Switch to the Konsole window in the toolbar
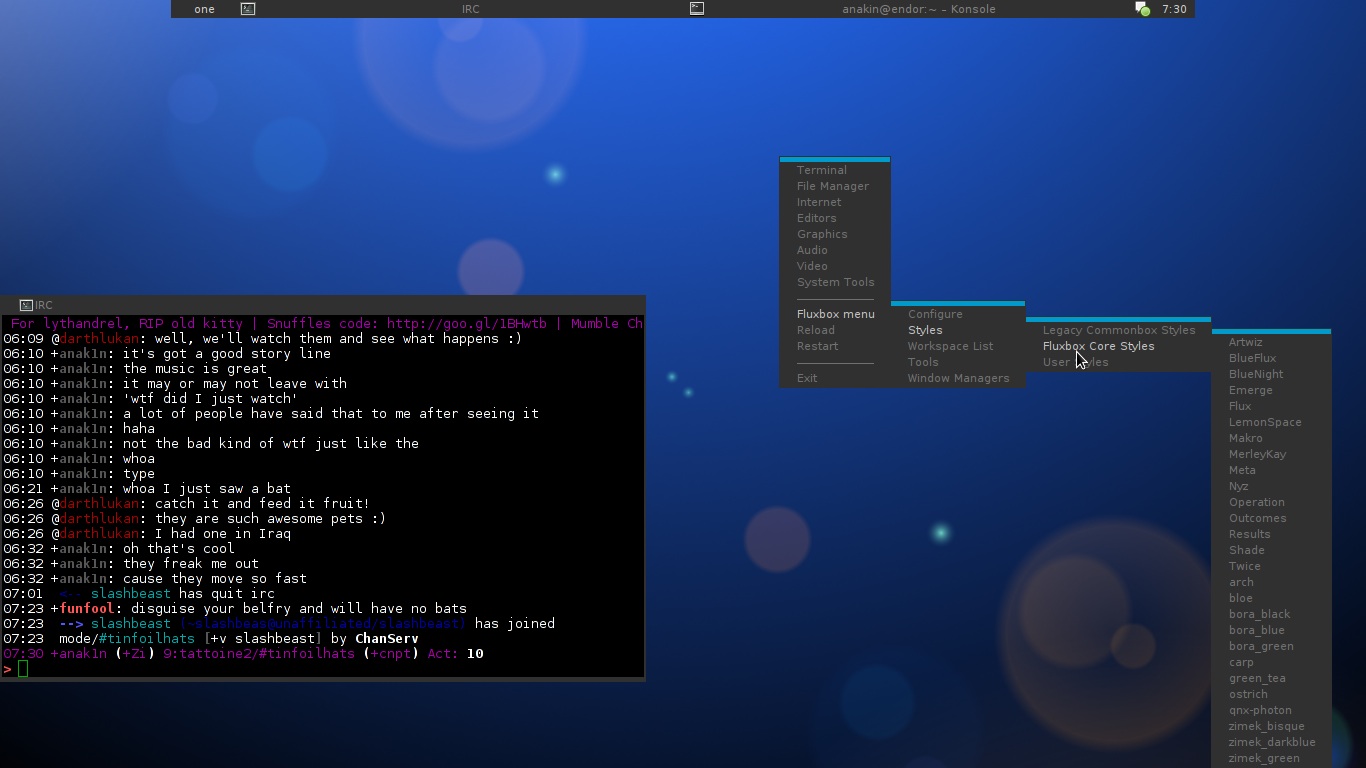The height and width of the screenshot is (768, 1366). pos(918,9)
